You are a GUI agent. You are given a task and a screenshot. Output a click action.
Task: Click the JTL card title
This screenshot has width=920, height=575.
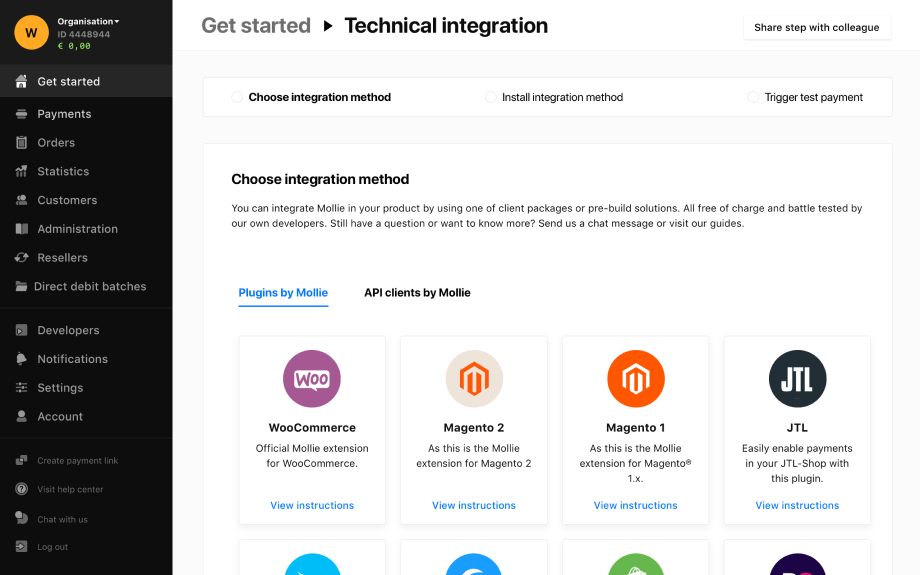797,428
